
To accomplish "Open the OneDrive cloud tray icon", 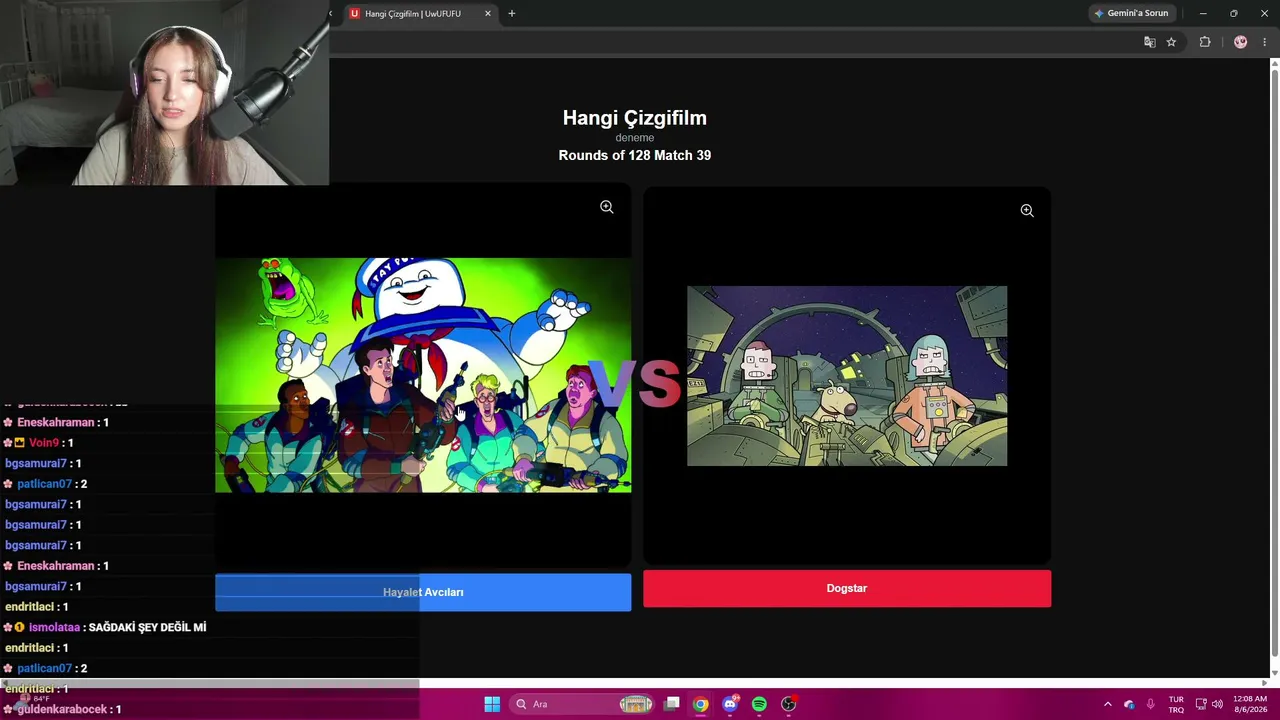I will click(x=1129, y=704).
